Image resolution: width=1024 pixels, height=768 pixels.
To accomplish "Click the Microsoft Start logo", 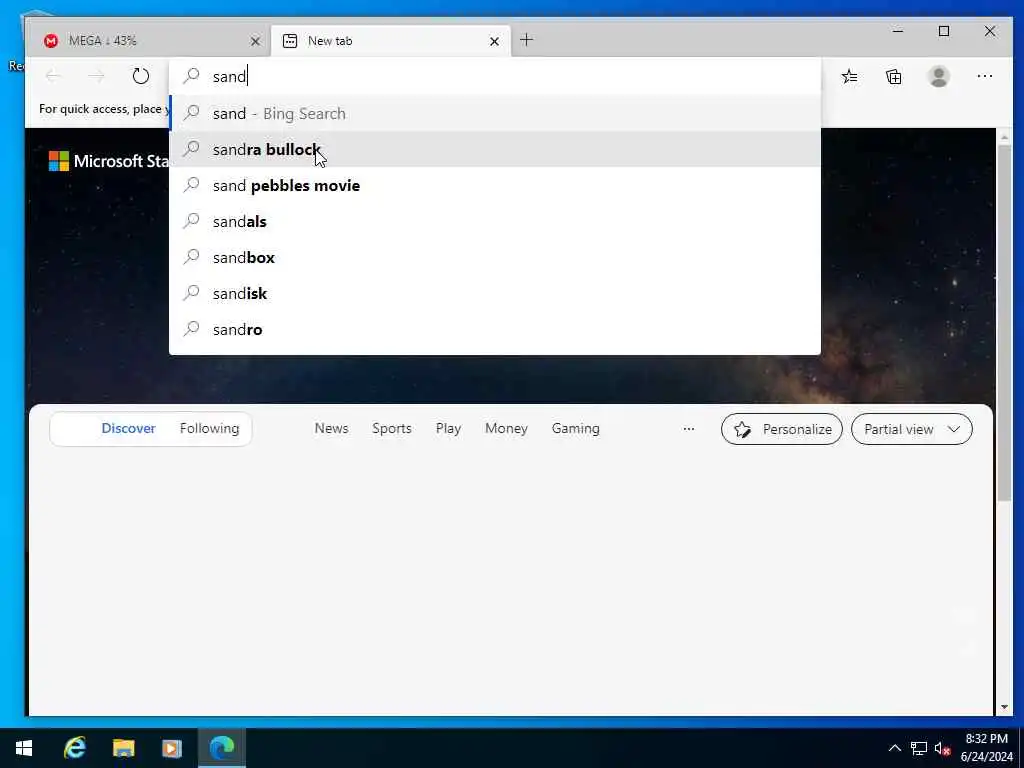I will [109, 161].
